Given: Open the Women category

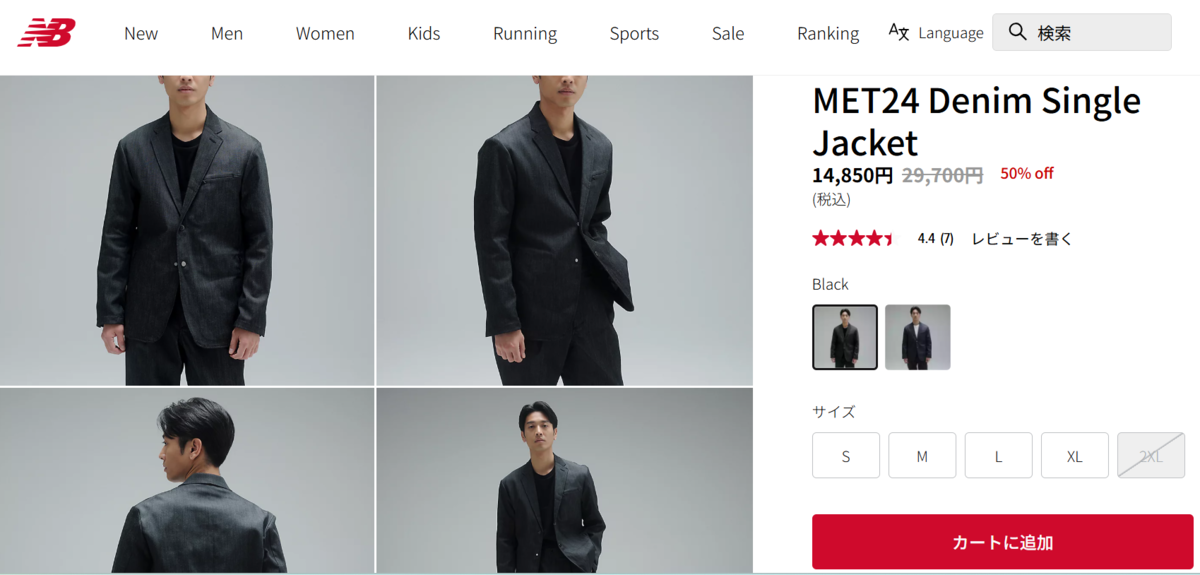Looking at the screenshot, I should 325,33.
